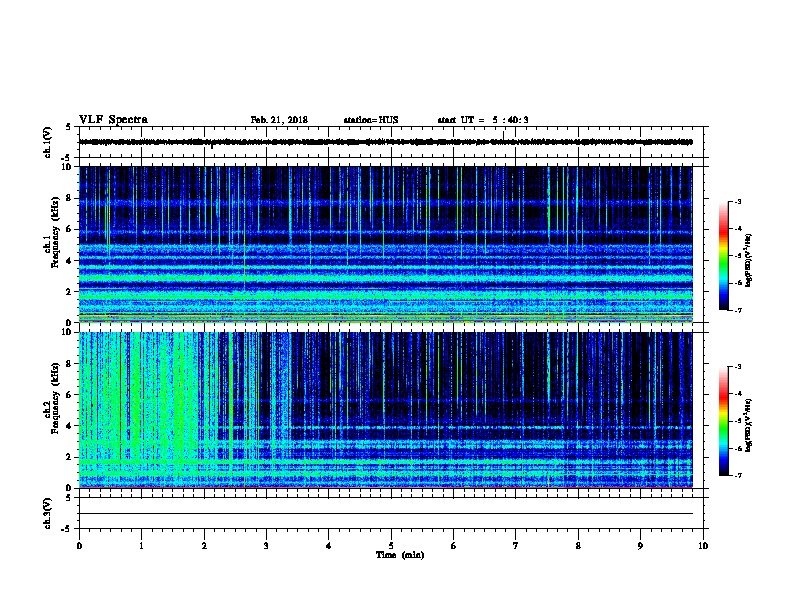
Task: Click the time axis tick label "2"
Action: point(204,546)
